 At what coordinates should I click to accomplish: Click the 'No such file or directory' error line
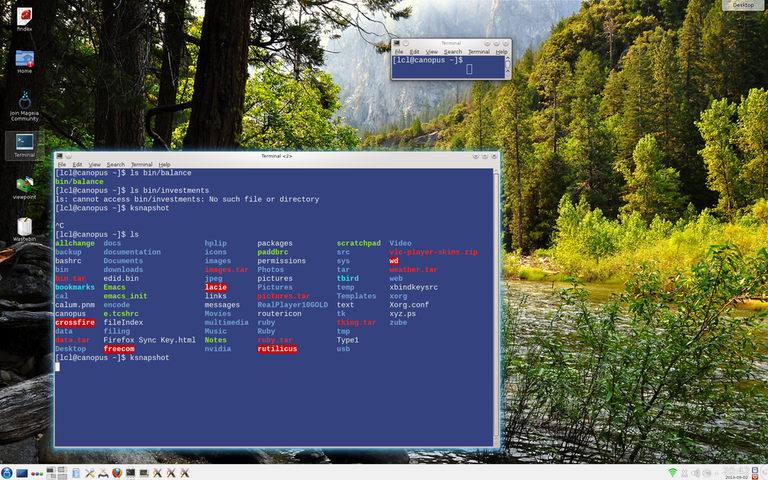click(187, 199)
